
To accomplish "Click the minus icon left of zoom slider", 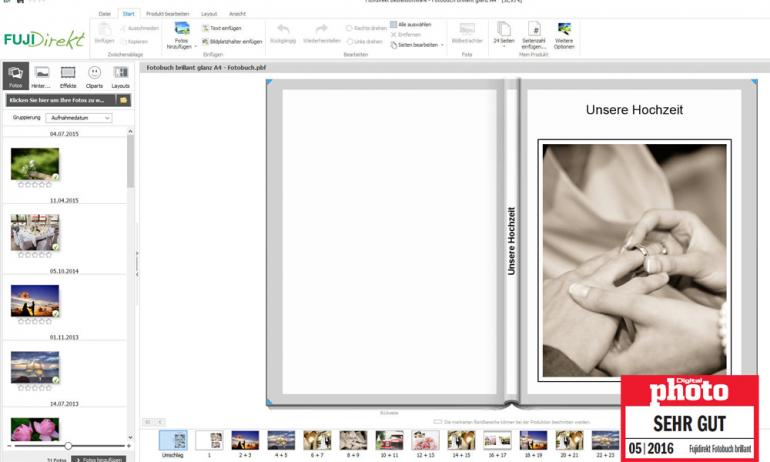I will pos(8,446).
